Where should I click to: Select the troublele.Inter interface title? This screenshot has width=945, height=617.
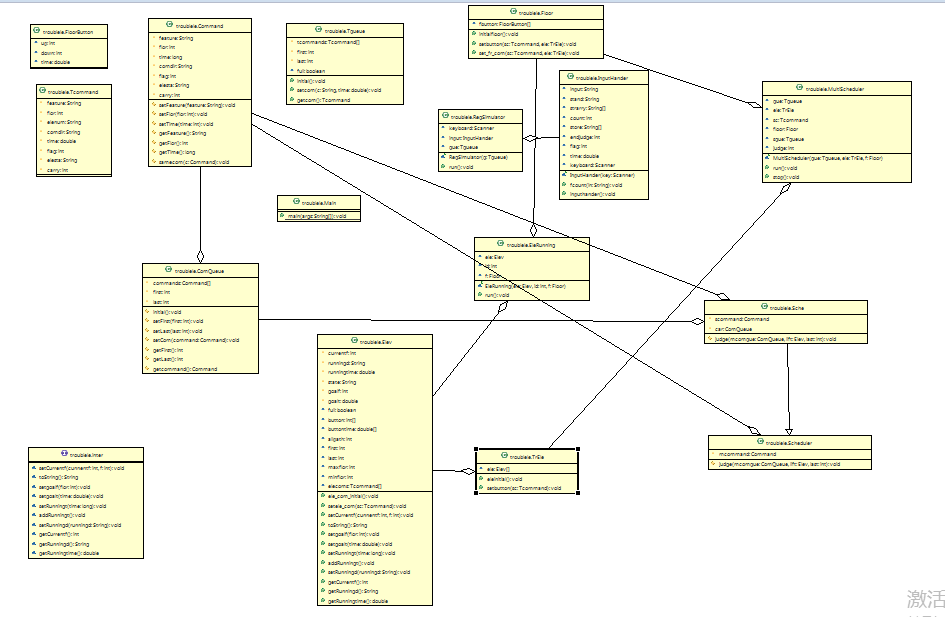click(x=87, y=455)
